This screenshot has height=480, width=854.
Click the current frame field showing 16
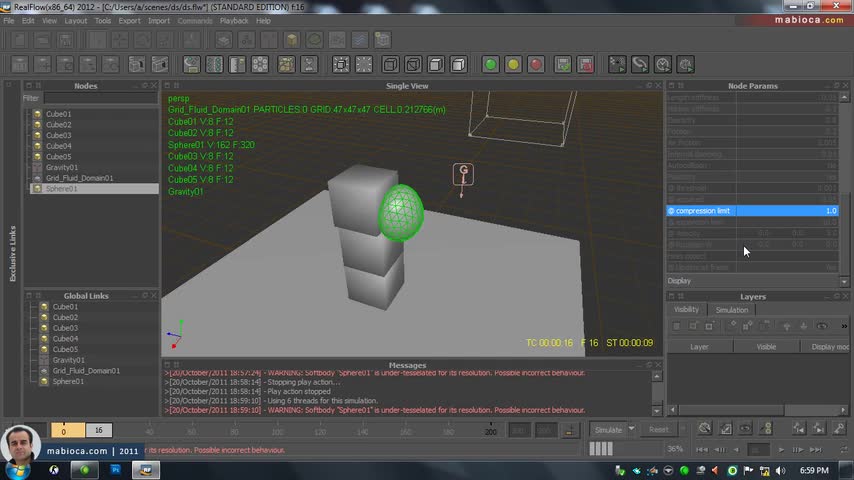pos(99,430)
